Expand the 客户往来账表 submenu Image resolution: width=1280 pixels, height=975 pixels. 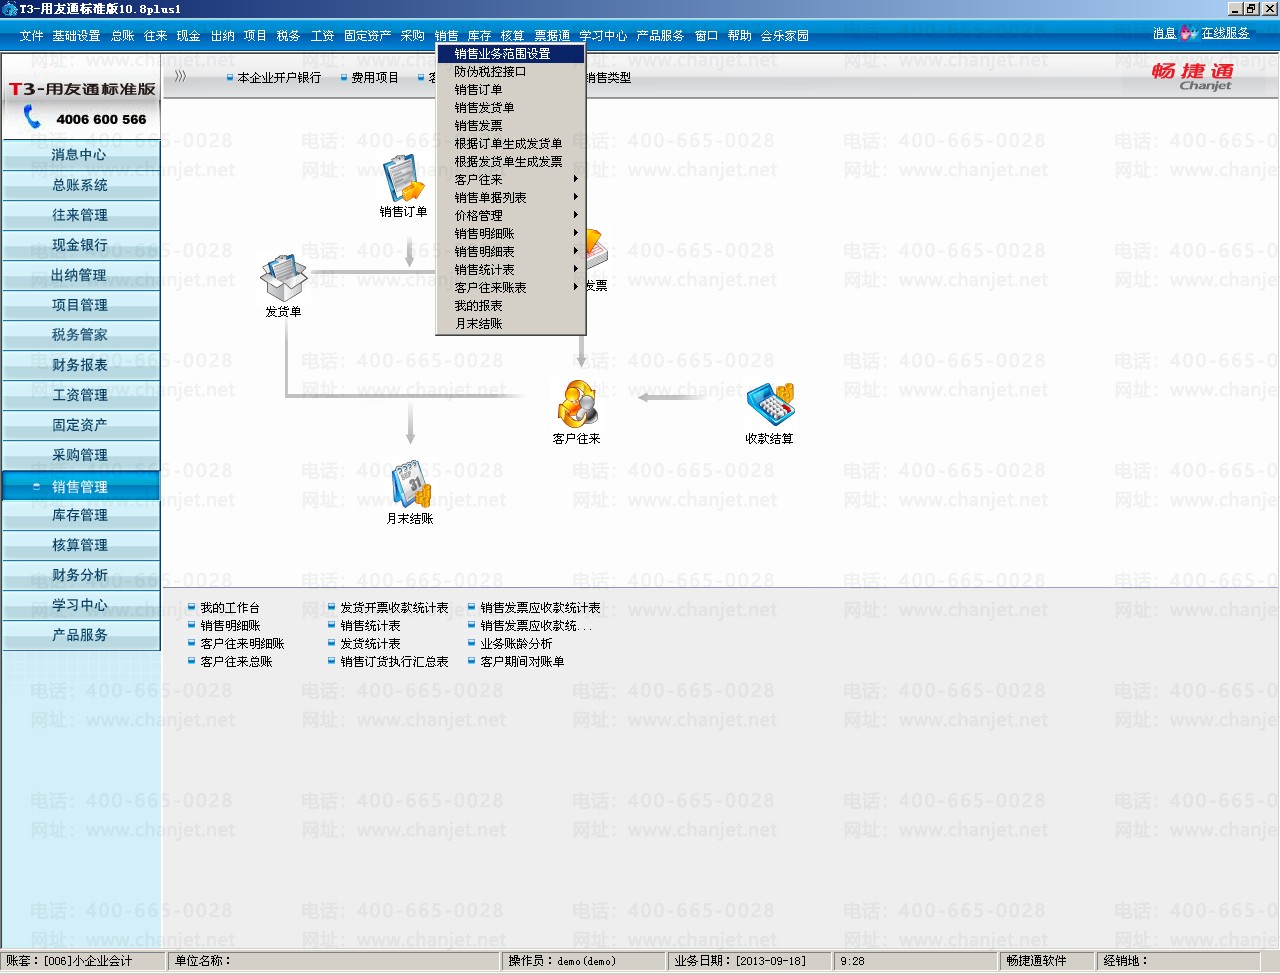click(x=511, y=288)
